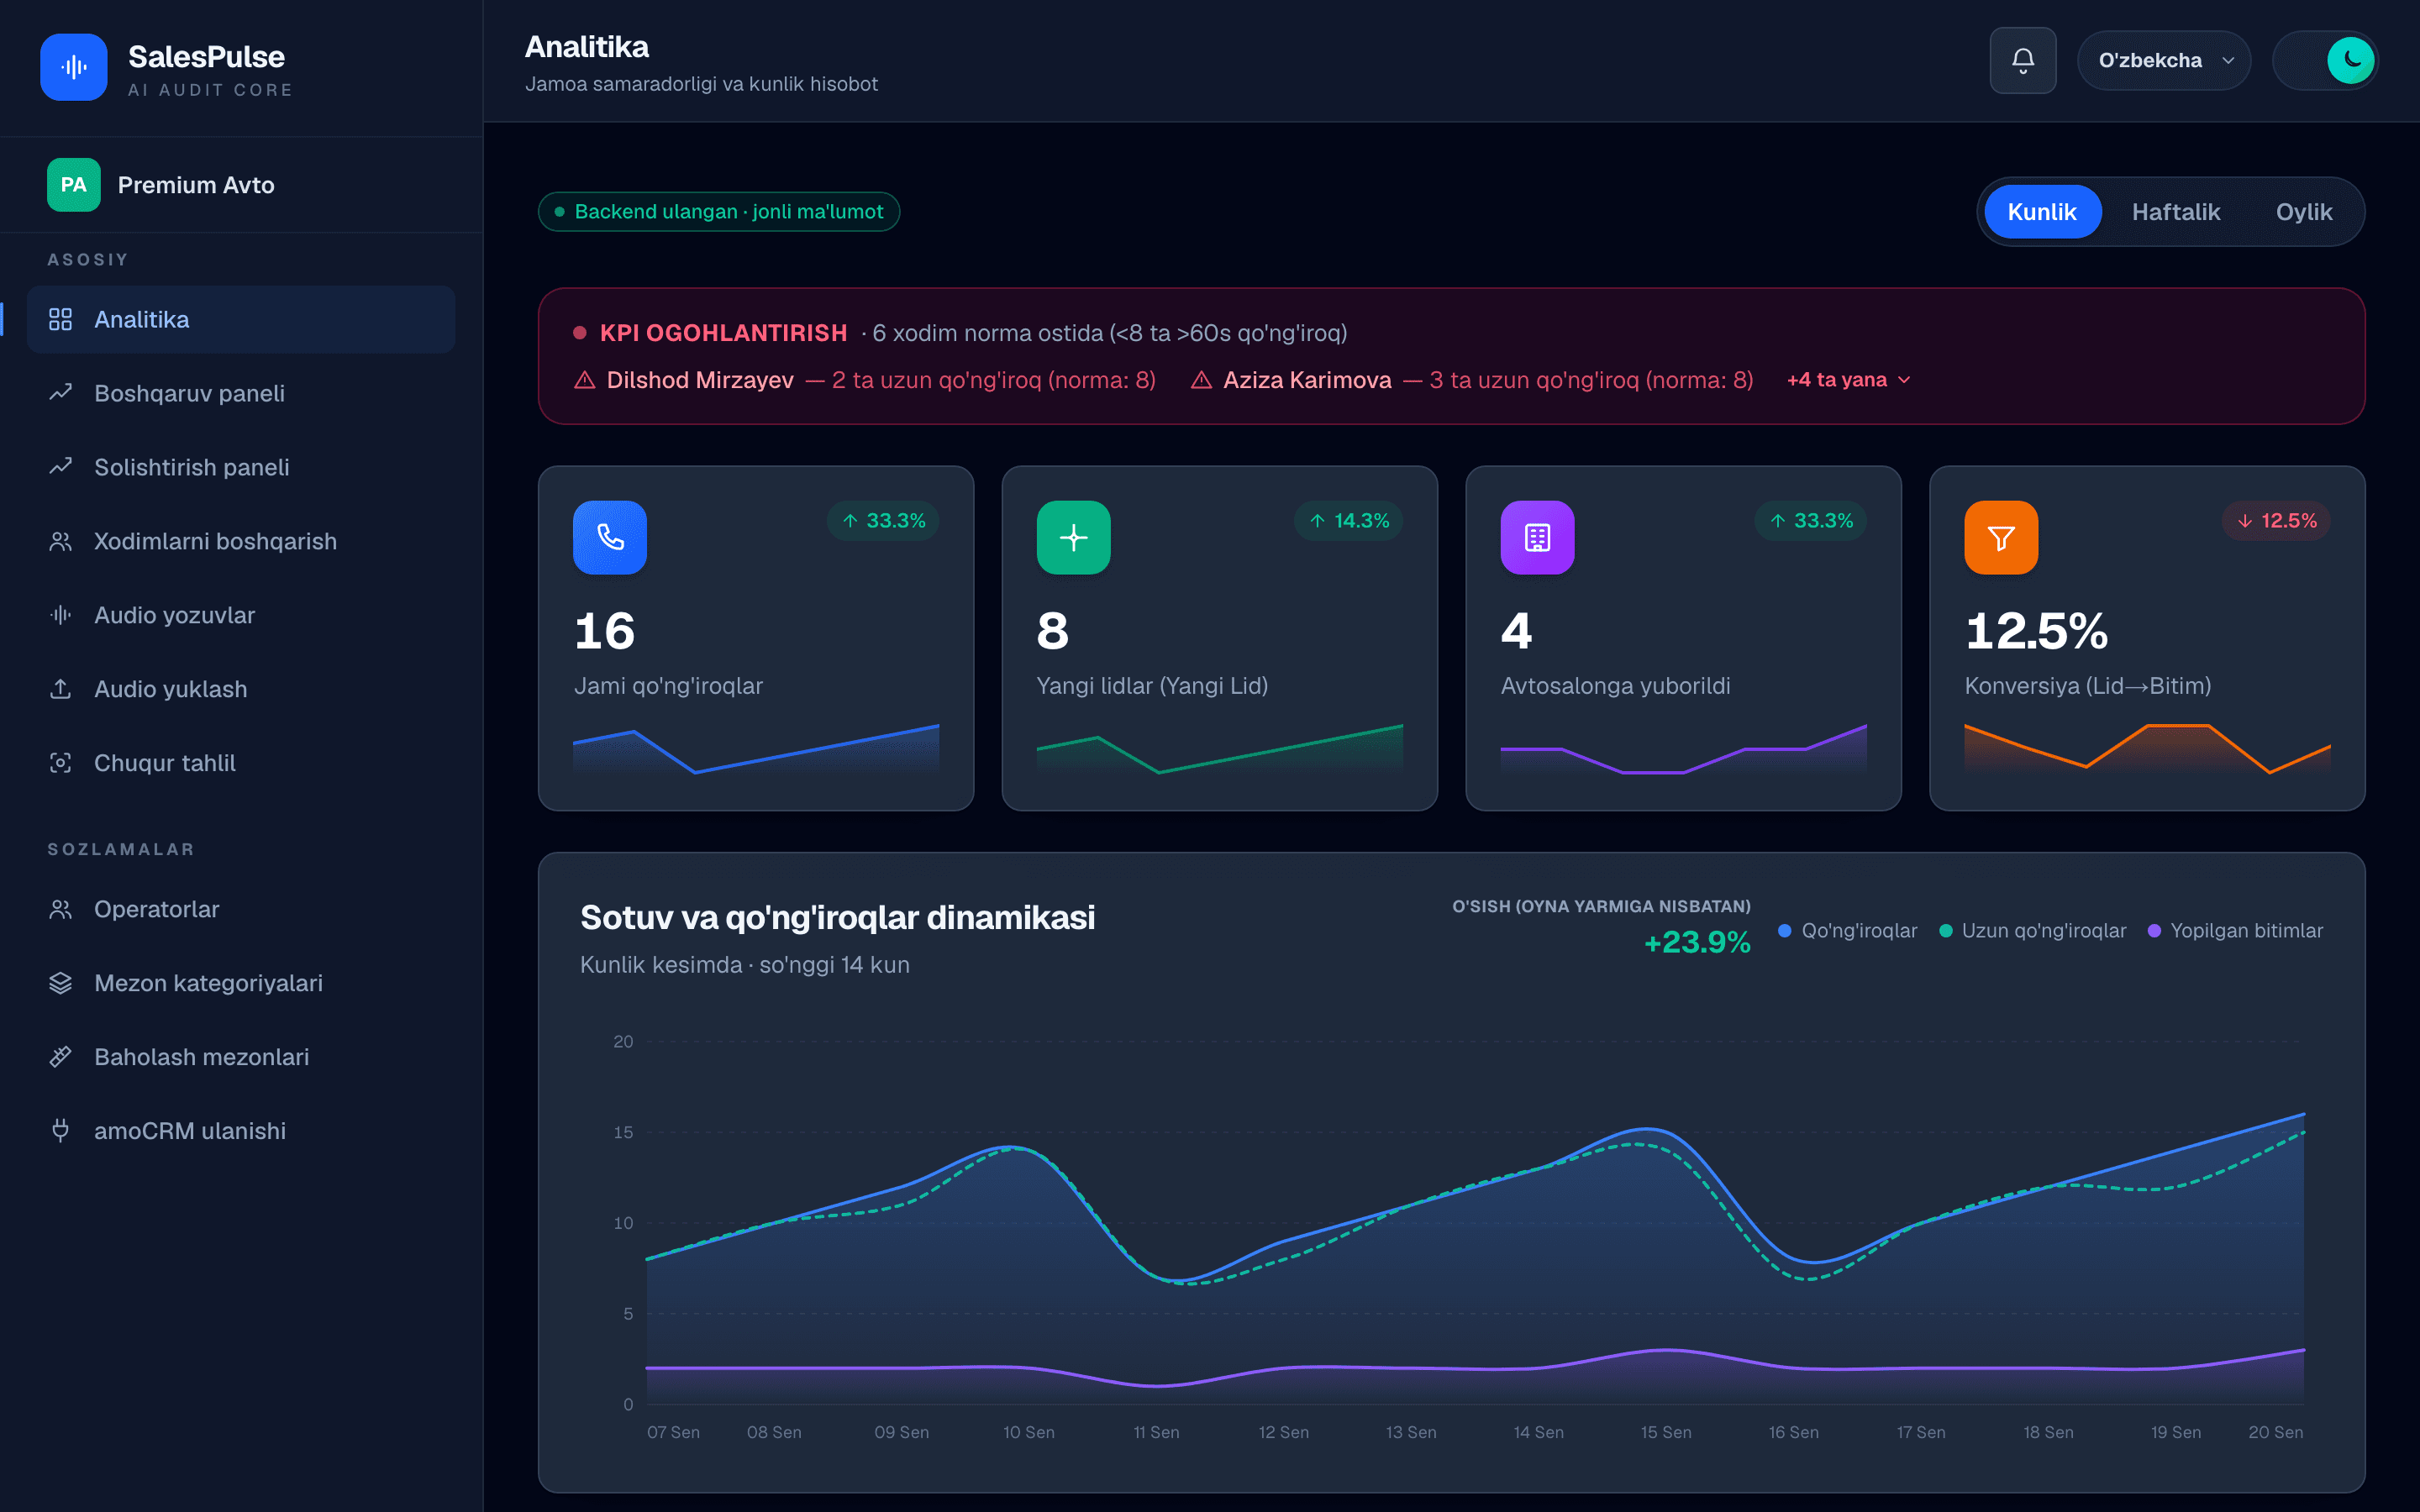Expand the +4 ta yana alerts
Image resolution: width=2420 pixels, height=1512 pixels.
(x=1848, y=380)
